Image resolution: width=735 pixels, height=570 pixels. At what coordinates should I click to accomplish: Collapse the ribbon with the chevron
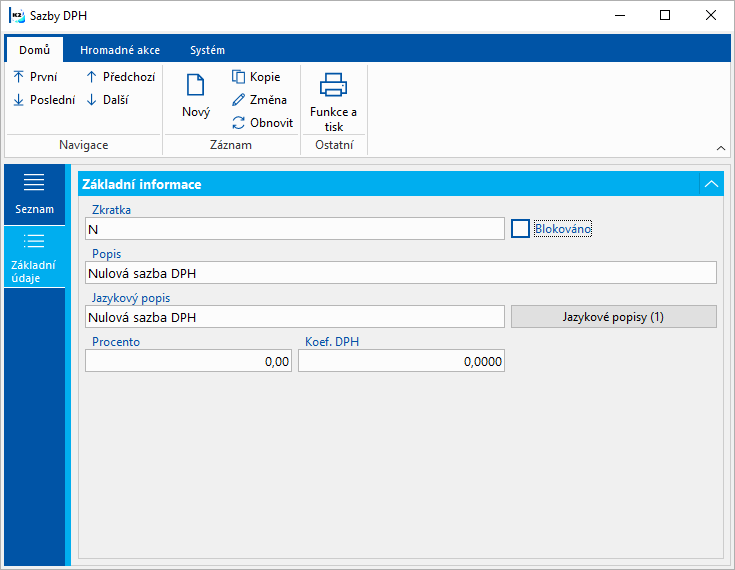(720, 148)
